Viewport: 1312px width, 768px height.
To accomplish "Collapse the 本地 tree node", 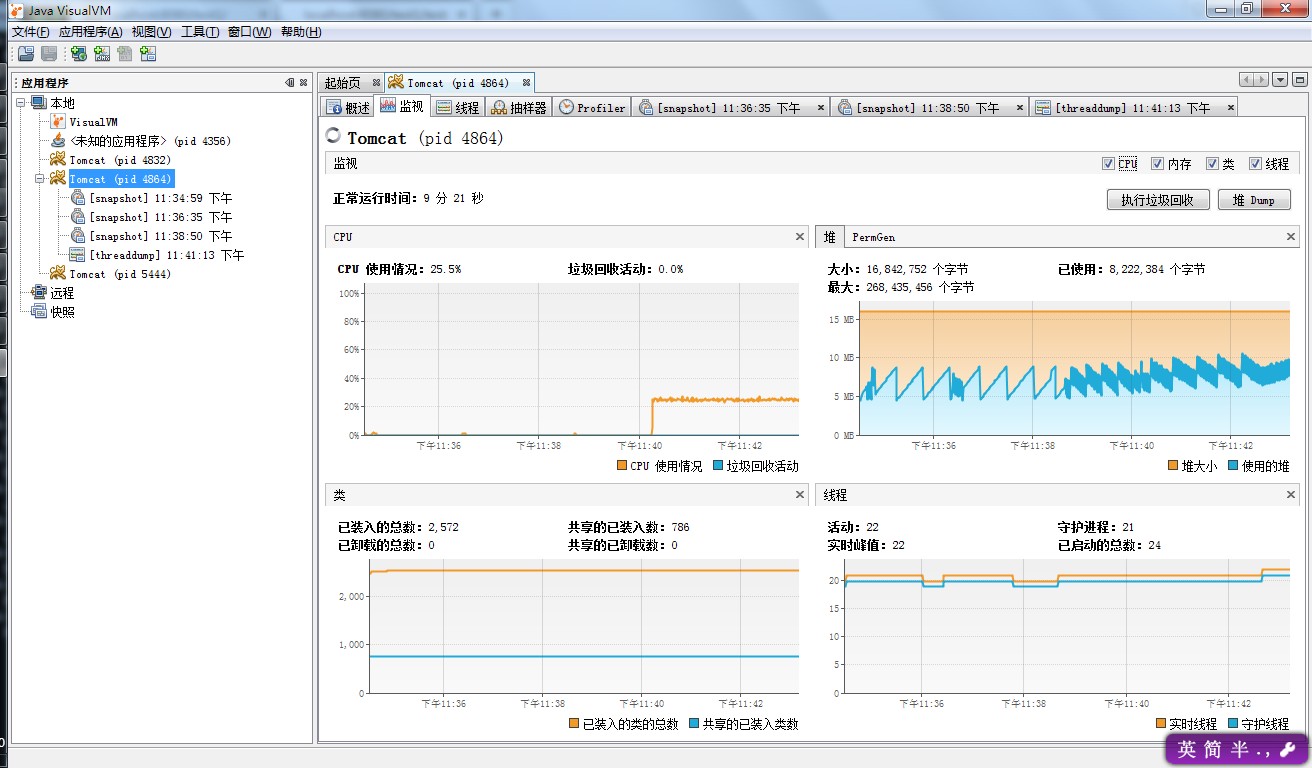I will (x=22, y=103).
